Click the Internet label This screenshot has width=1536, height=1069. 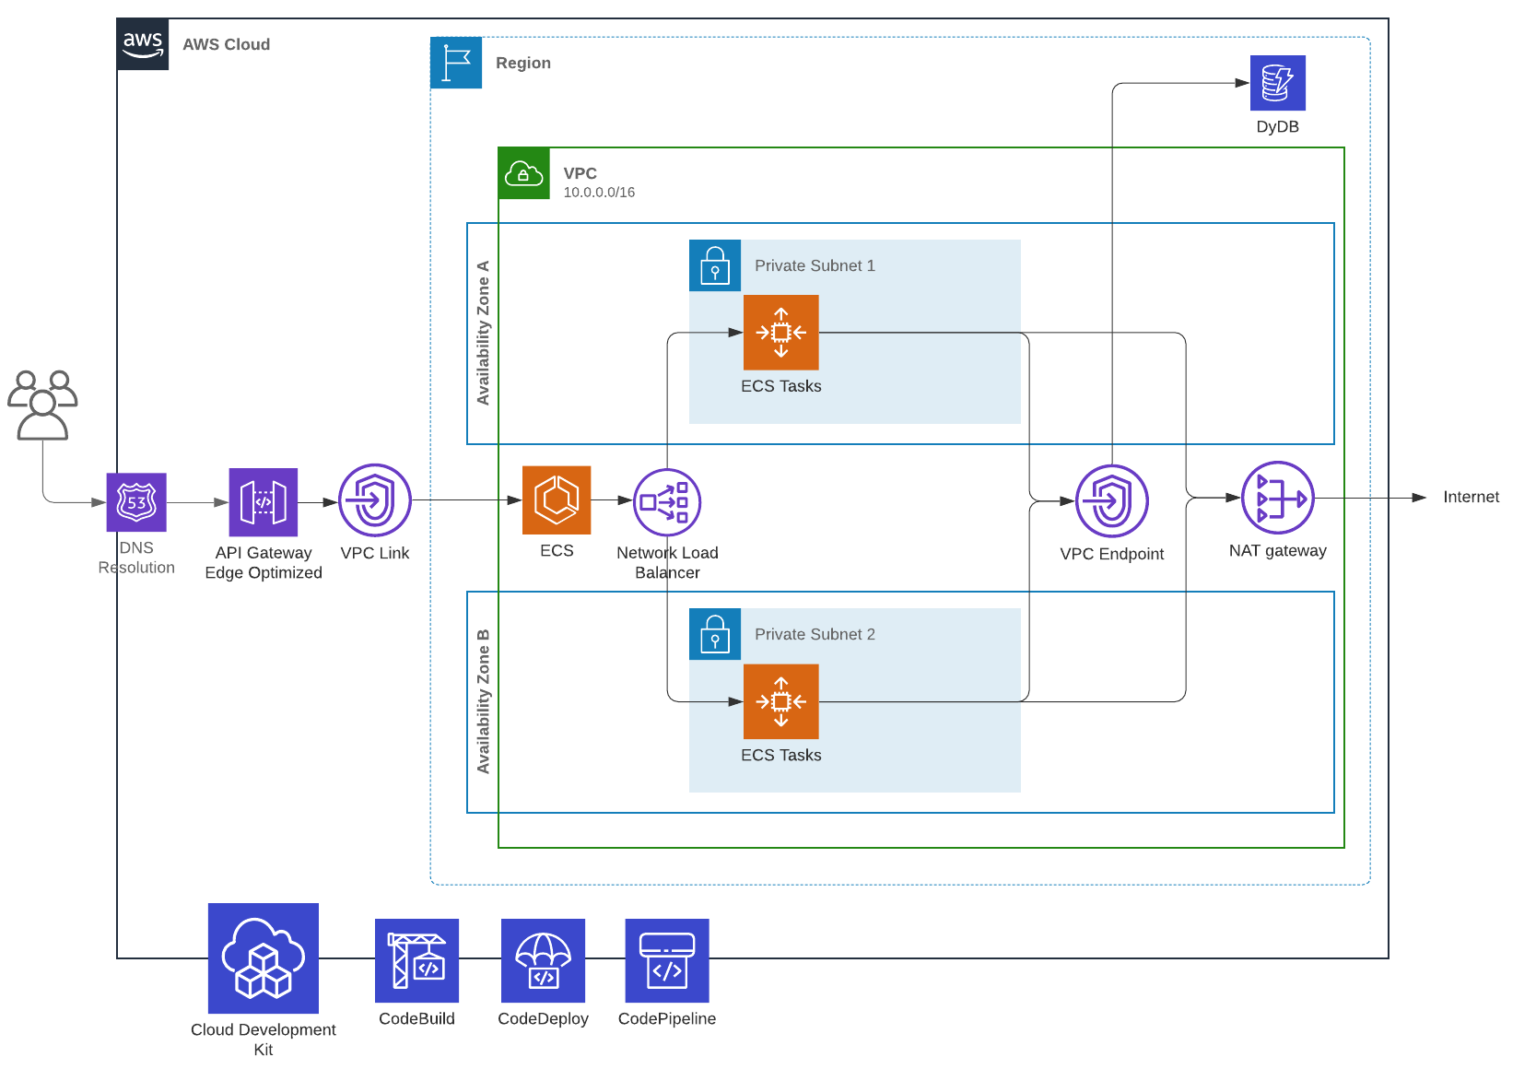point(1471,497)
